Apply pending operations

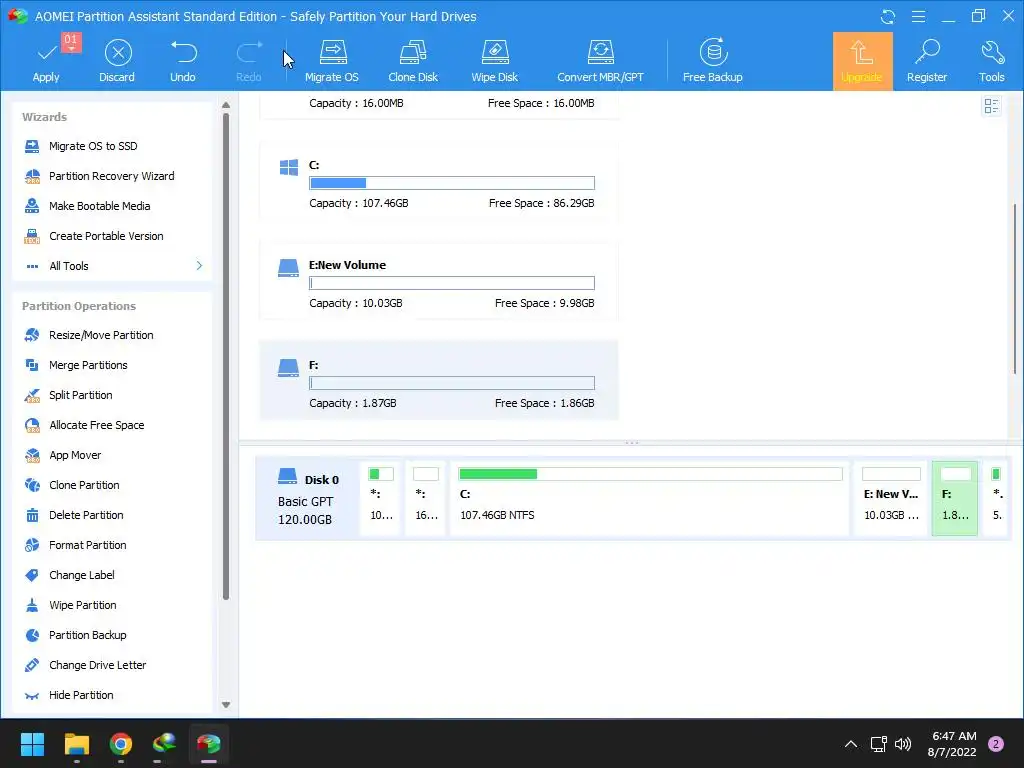point(46,61)
